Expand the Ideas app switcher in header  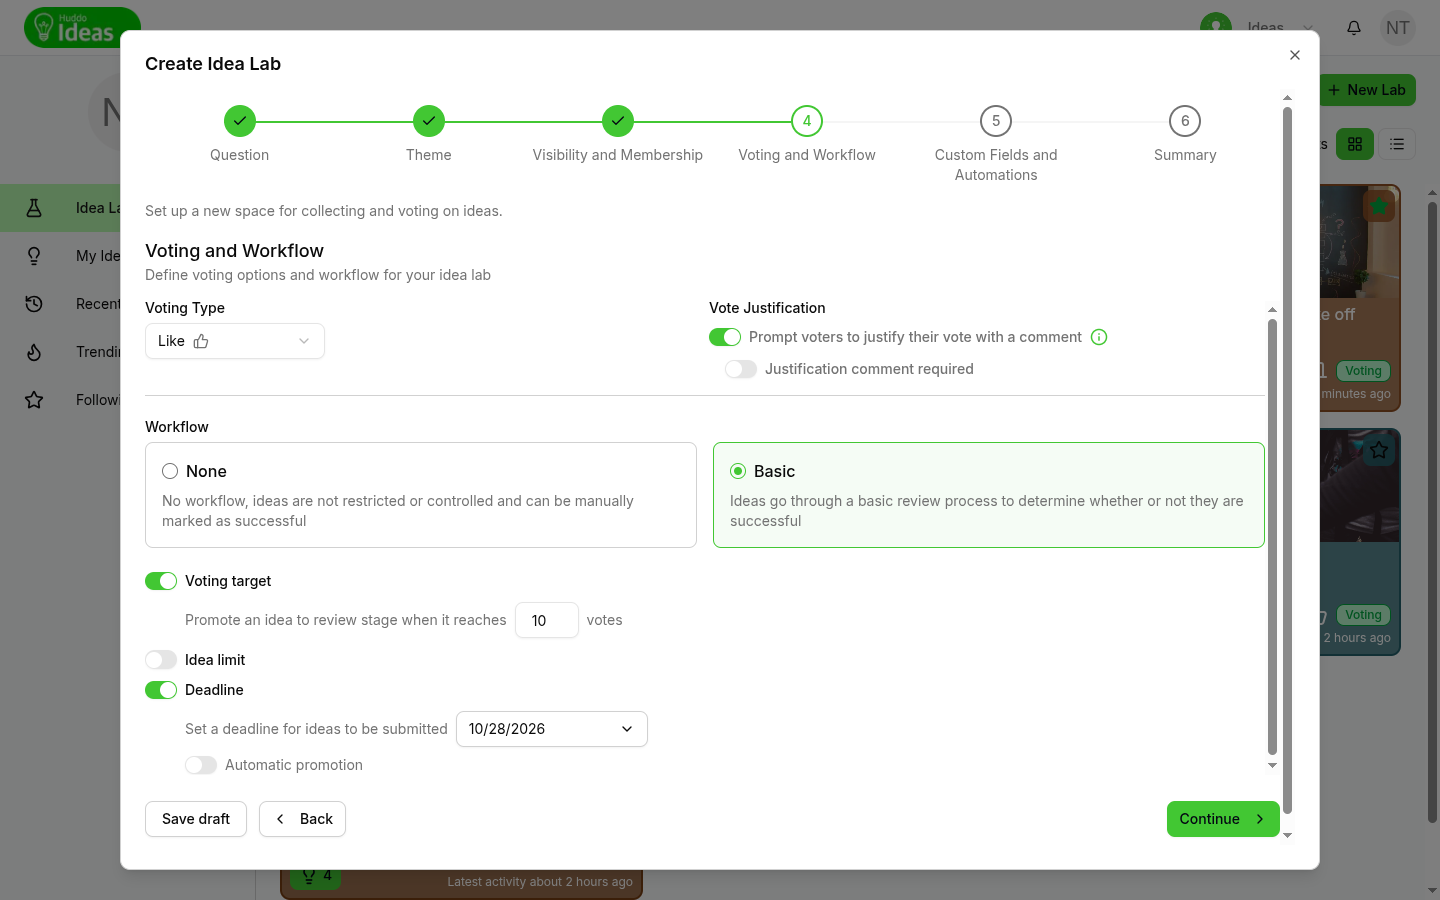[x=1308, y=28]
